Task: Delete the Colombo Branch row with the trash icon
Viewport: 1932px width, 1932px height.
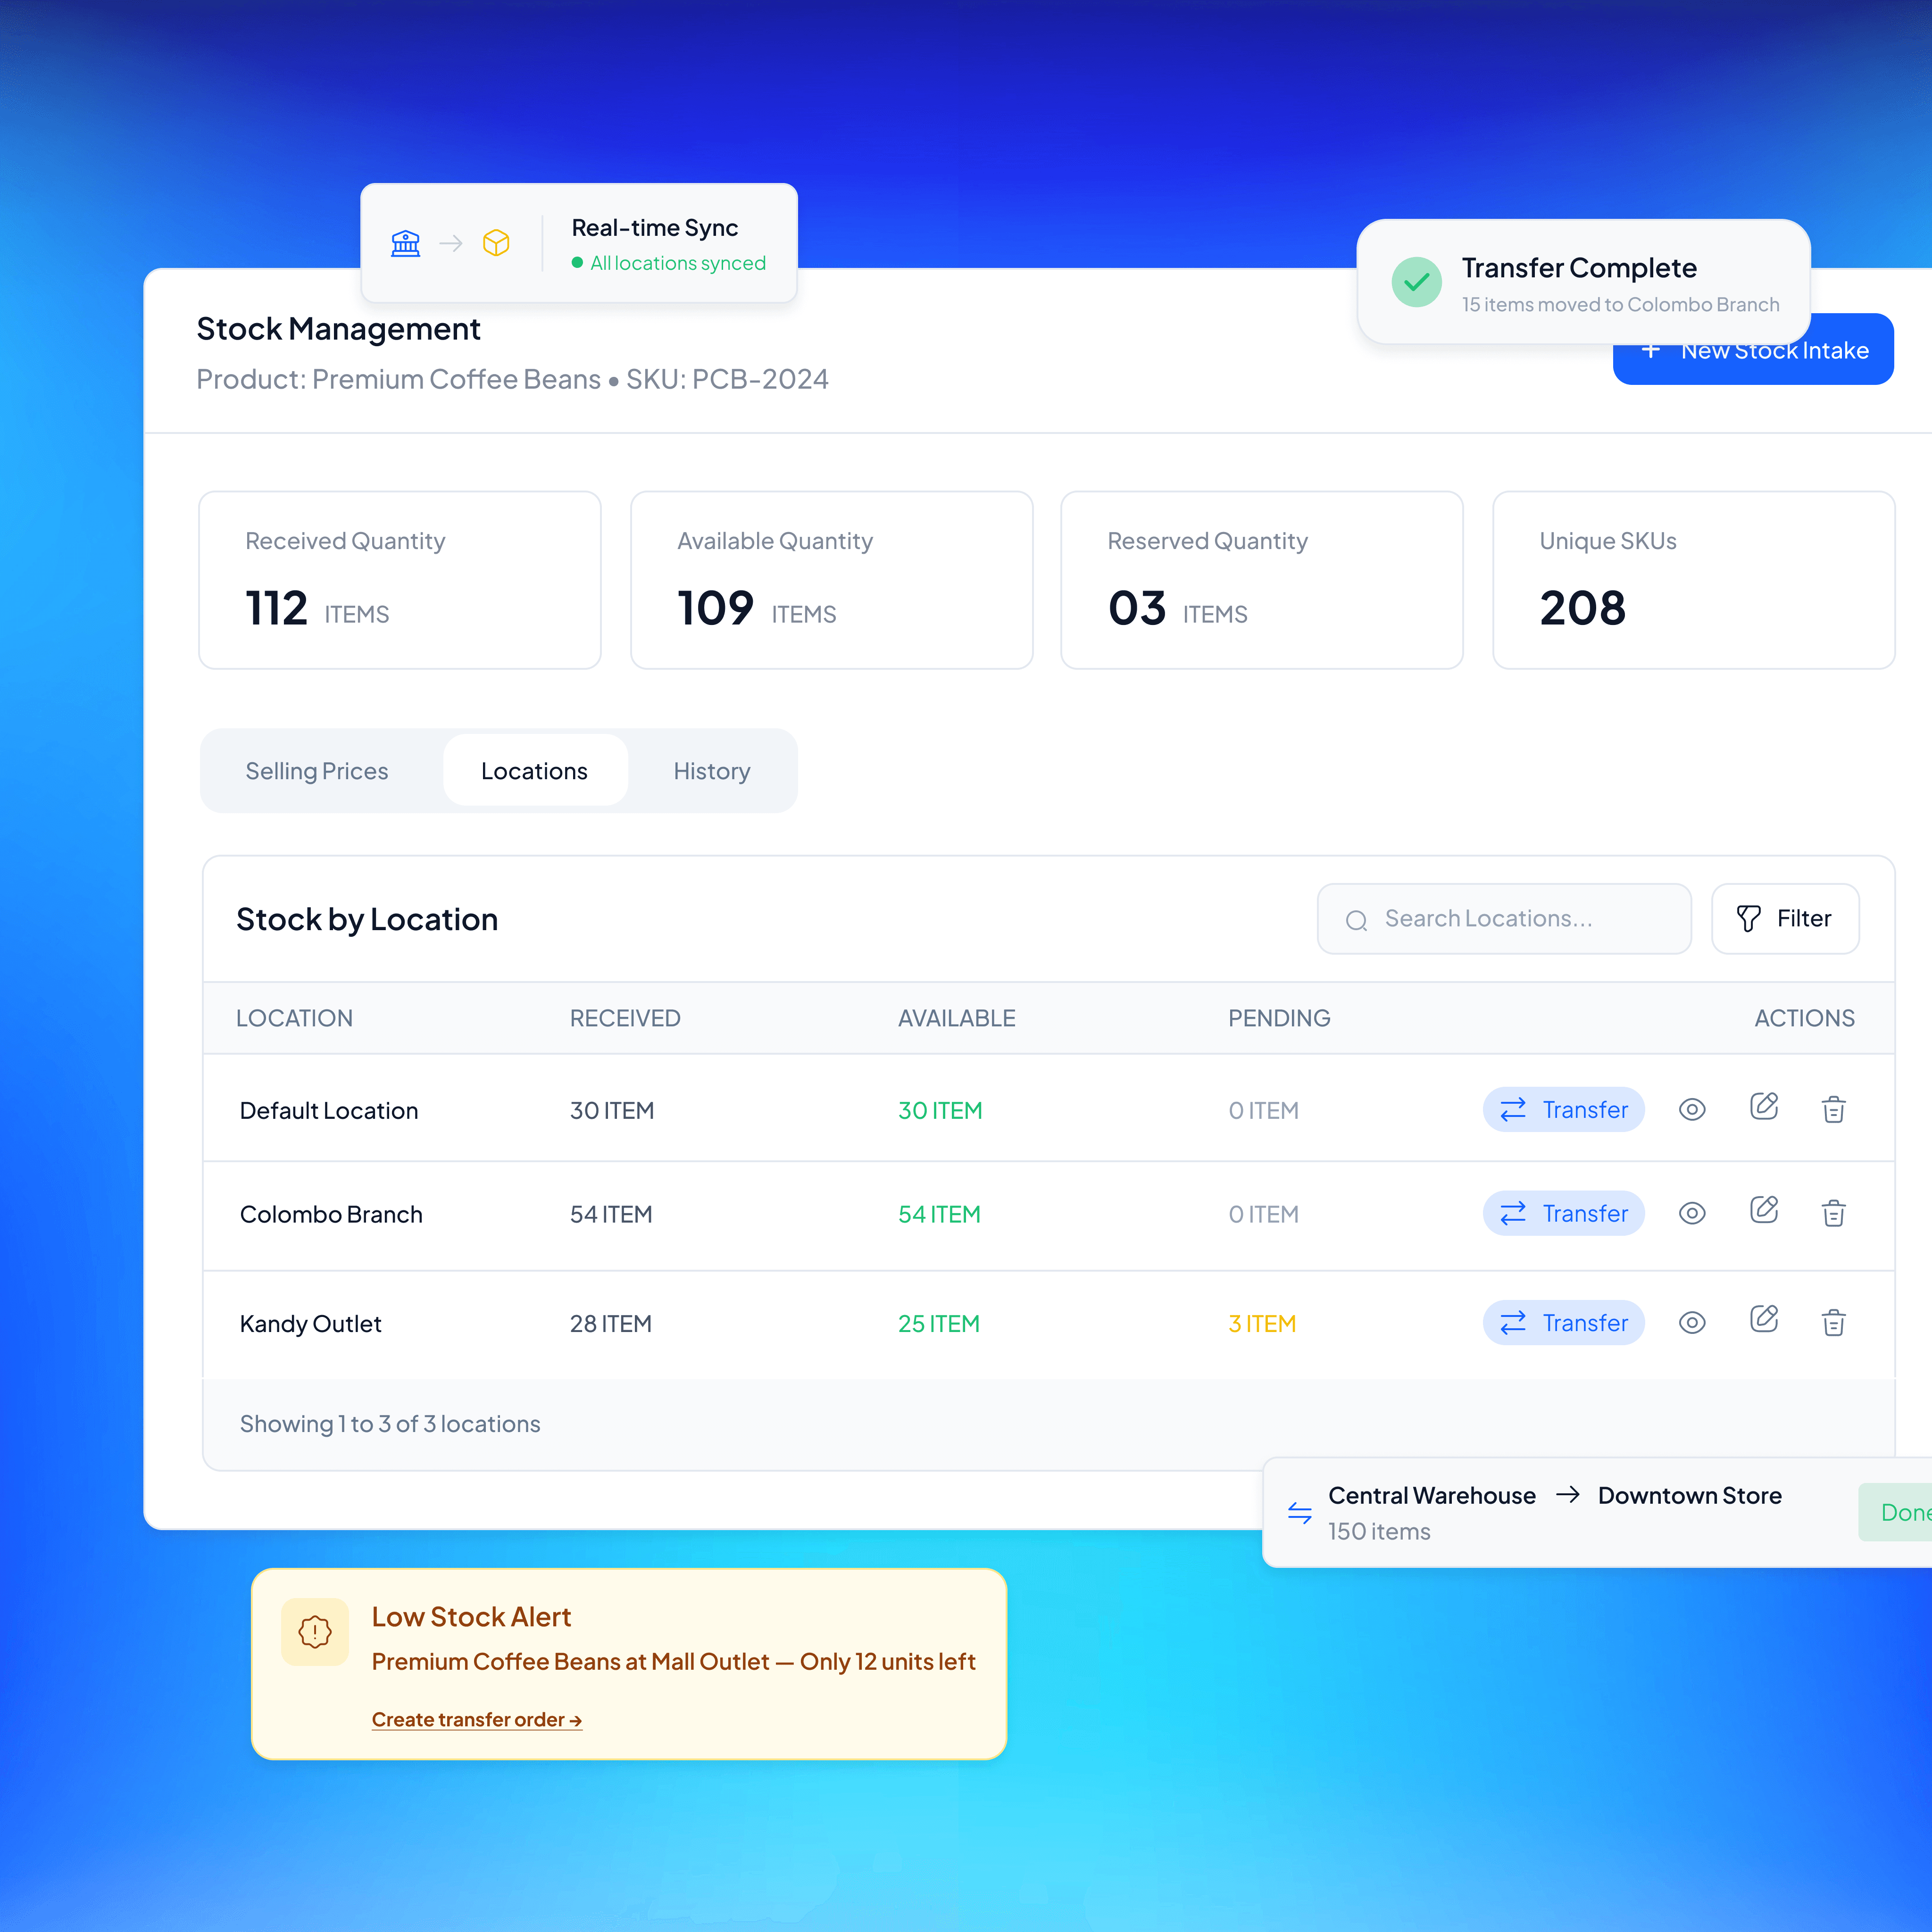Action: point(1833,1213)
